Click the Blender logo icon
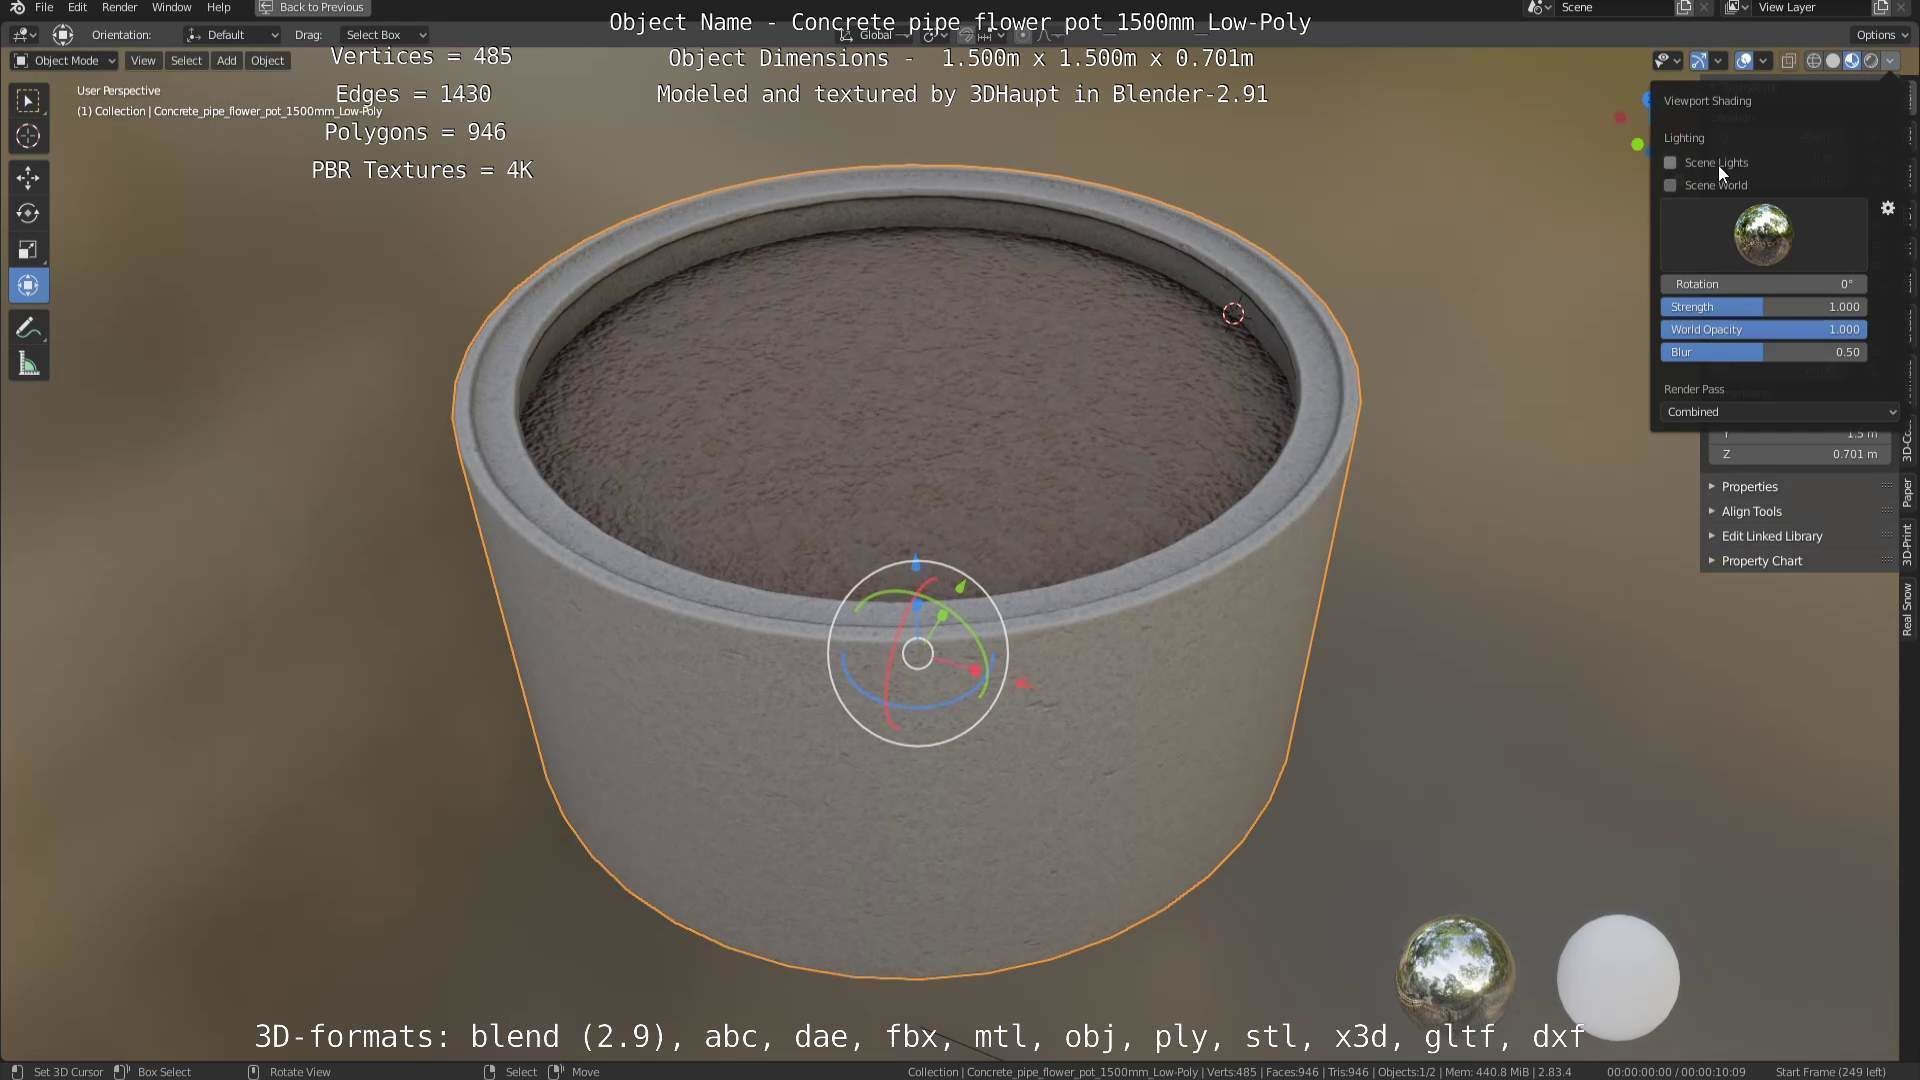This screenshot has width=1920, height=1080. tap(17, 7)
